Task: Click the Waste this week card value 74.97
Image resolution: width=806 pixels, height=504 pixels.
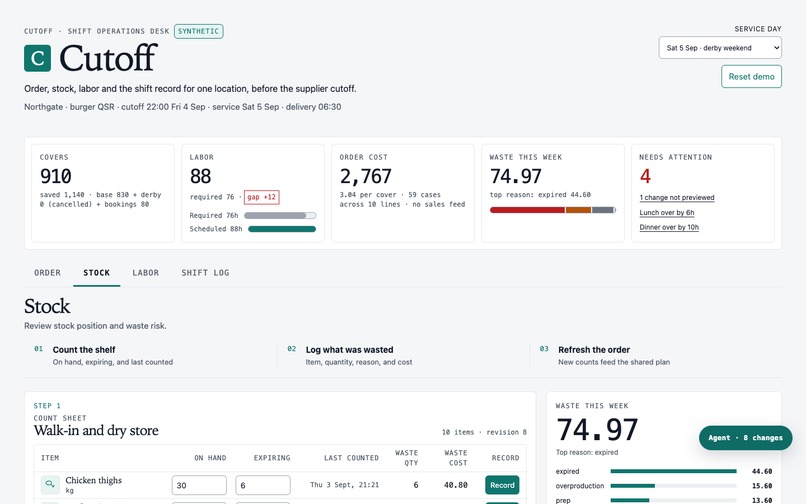Action: 516,176
